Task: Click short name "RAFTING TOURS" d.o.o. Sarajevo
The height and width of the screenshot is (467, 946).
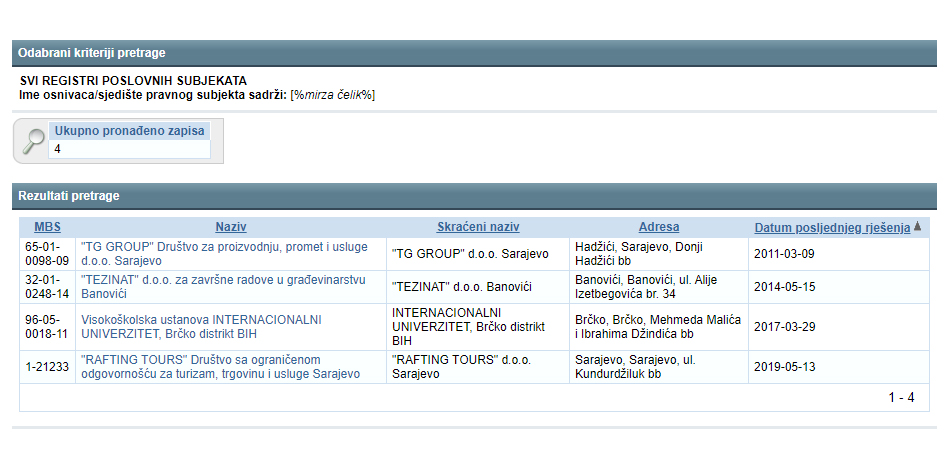Action: click(x=477, y=367)
